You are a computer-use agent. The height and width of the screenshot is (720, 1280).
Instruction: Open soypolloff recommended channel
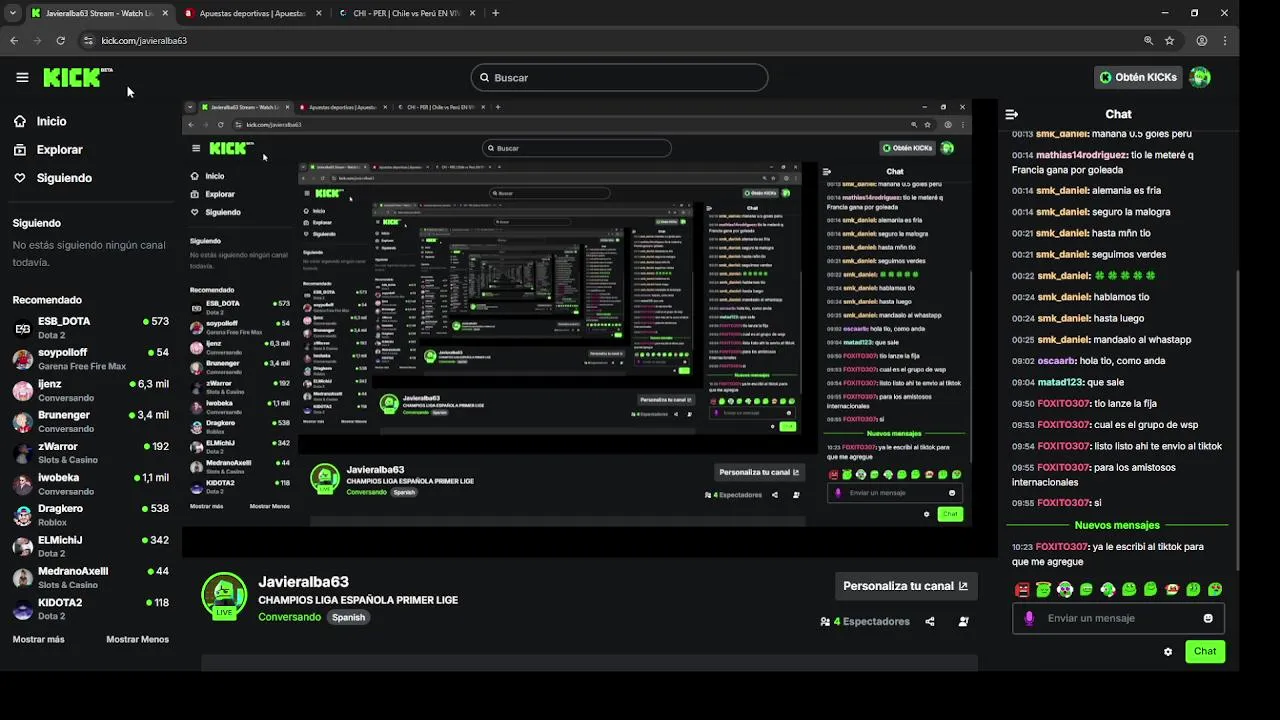[90, 359]
